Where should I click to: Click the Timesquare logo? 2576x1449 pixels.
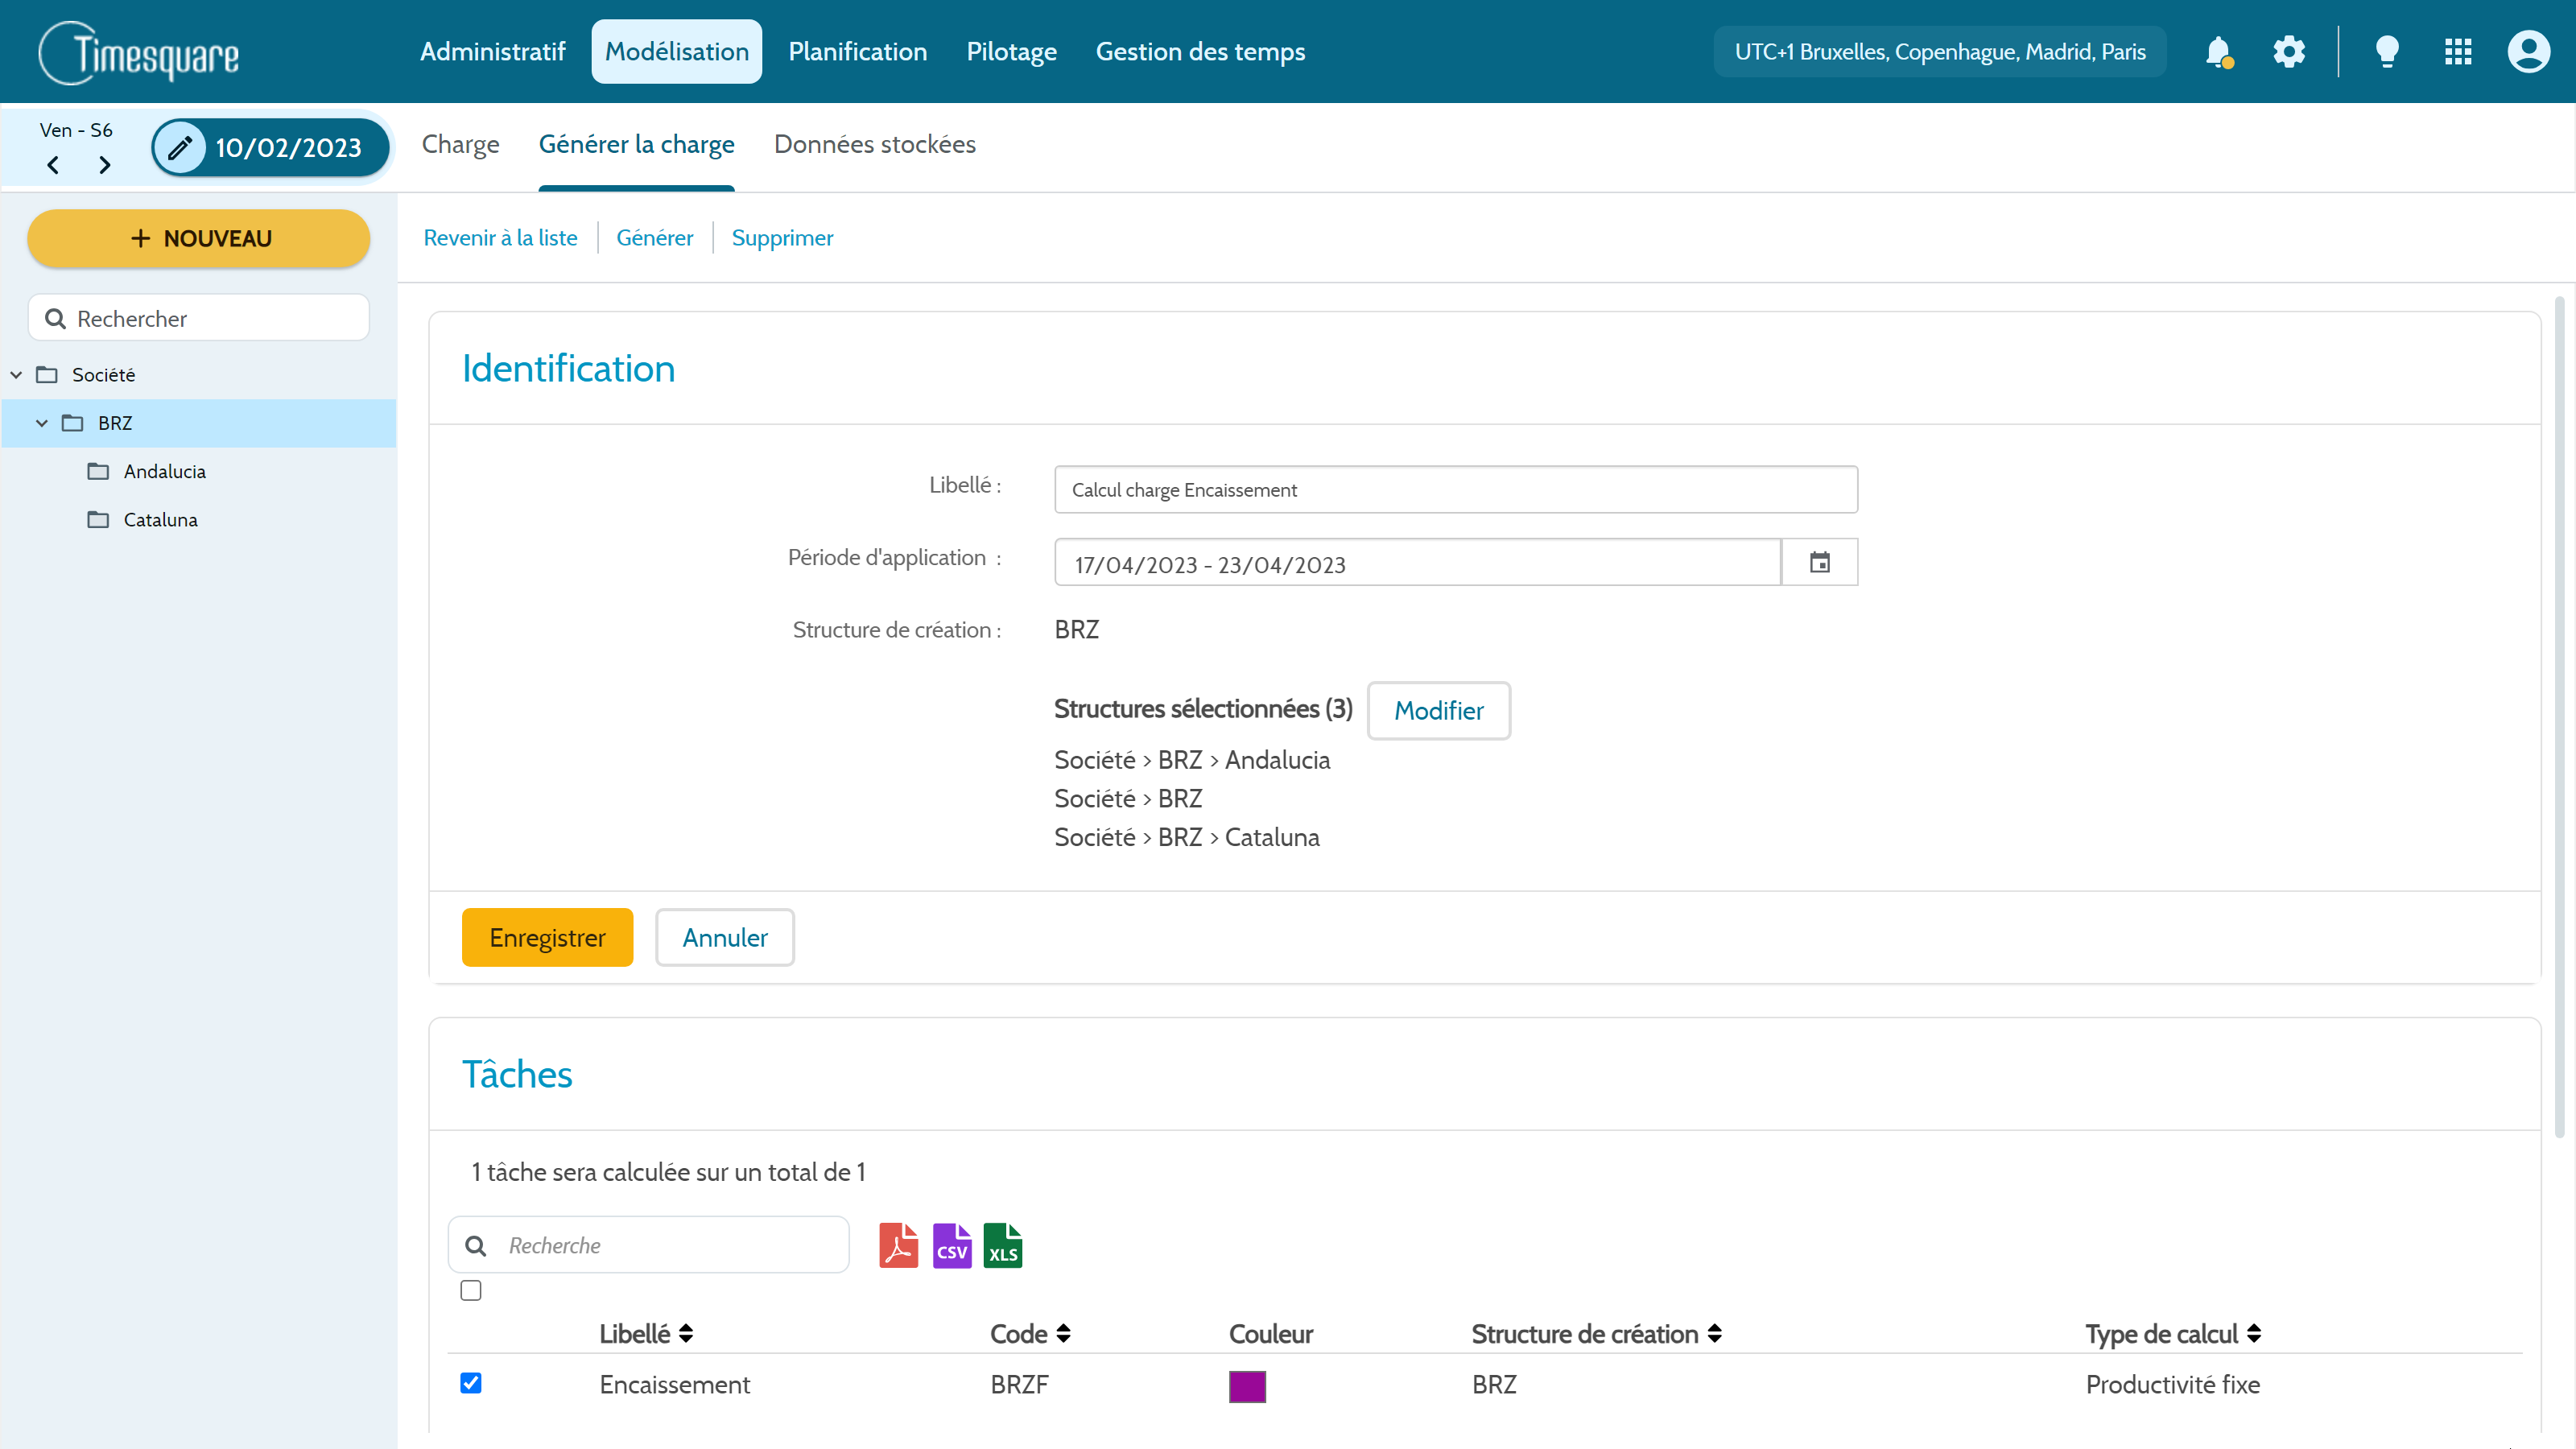(139, 52)
